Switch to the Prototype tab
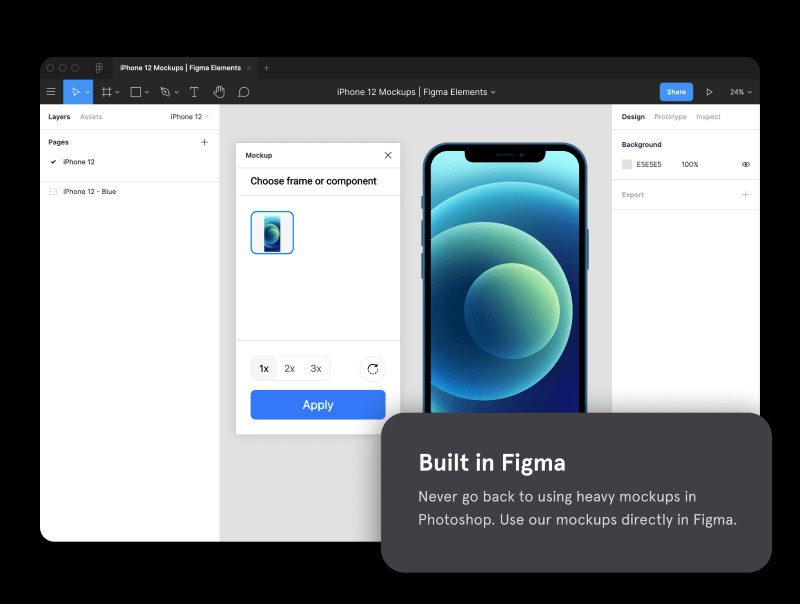This screenshot has height=604, width=800. point(670,117)
